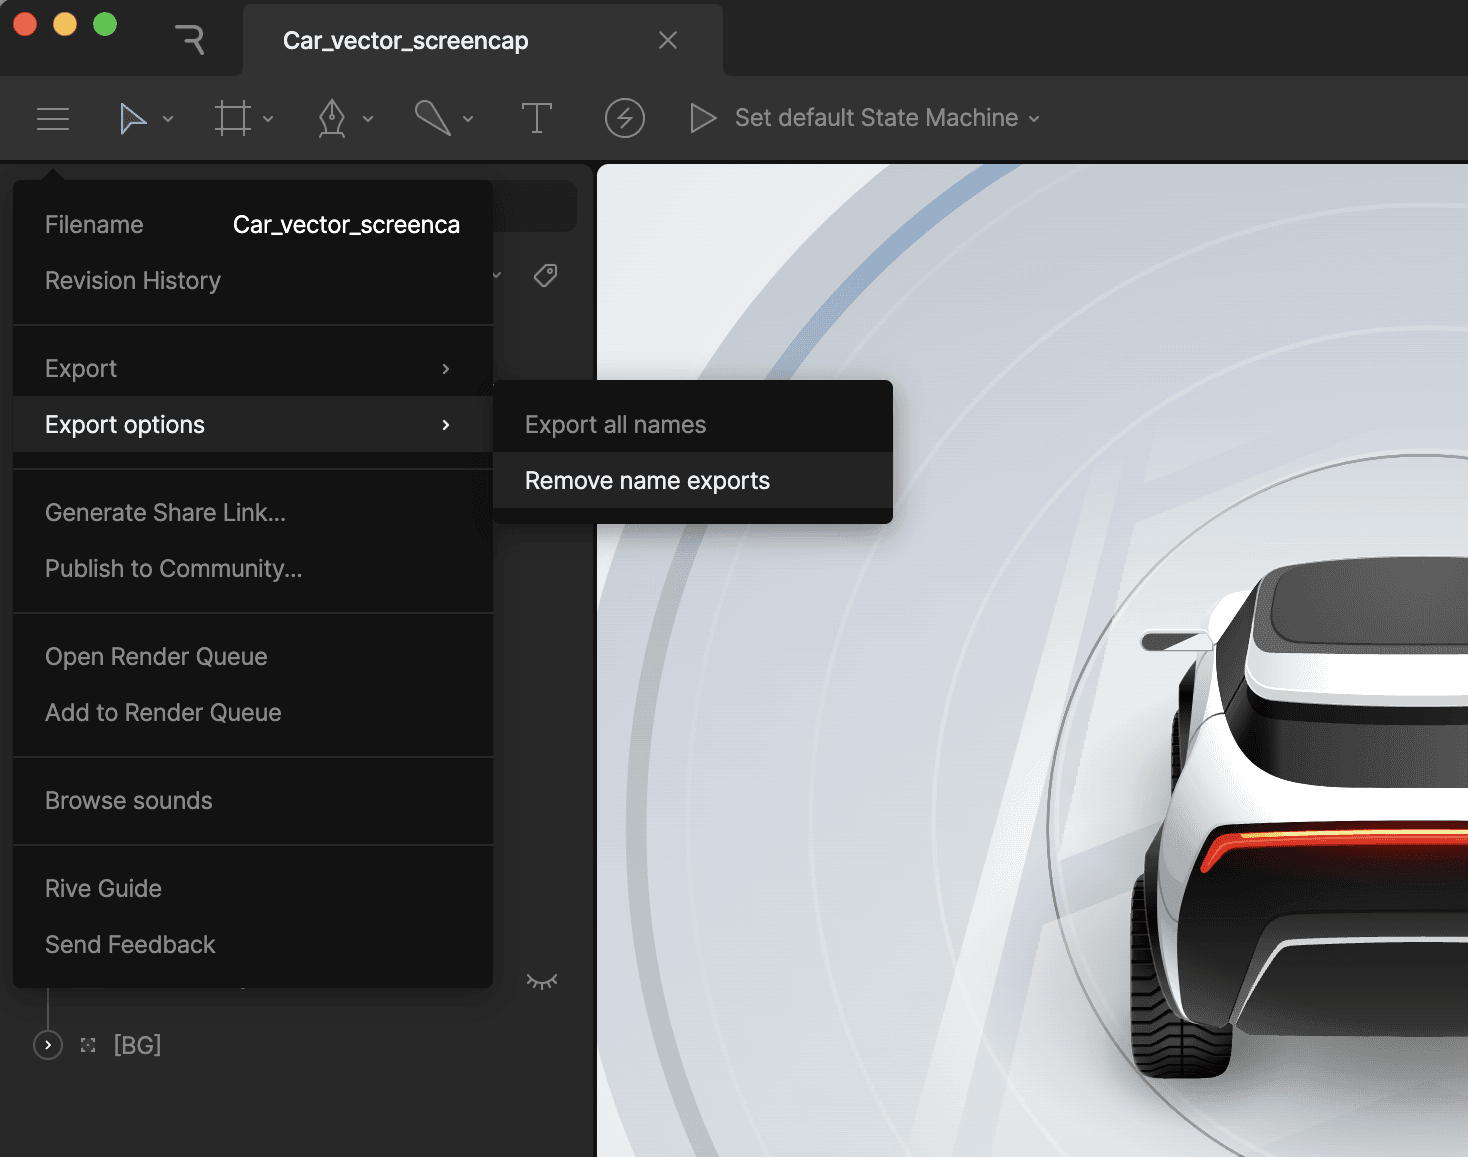Open Revision History
This screenshot has height=1157, width=1468.
[x=133, y=281]
